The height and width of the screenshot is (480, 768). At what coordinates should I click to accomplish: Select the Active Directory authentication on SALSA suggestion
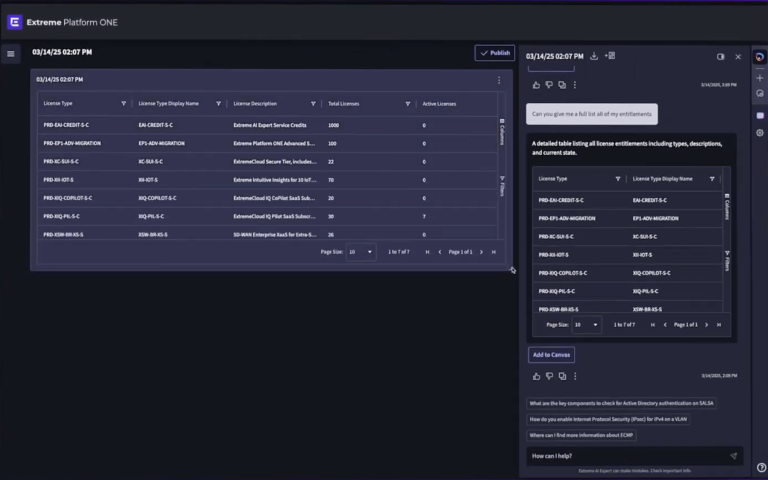tap(622, 403)
